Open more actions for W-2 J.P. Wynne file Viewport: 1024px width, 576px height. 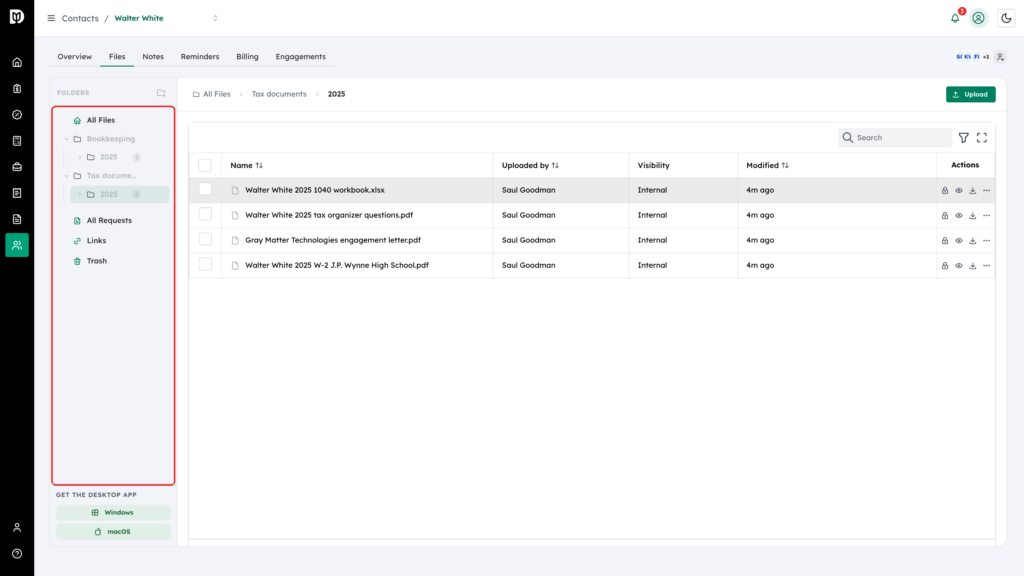pos(987,266)
